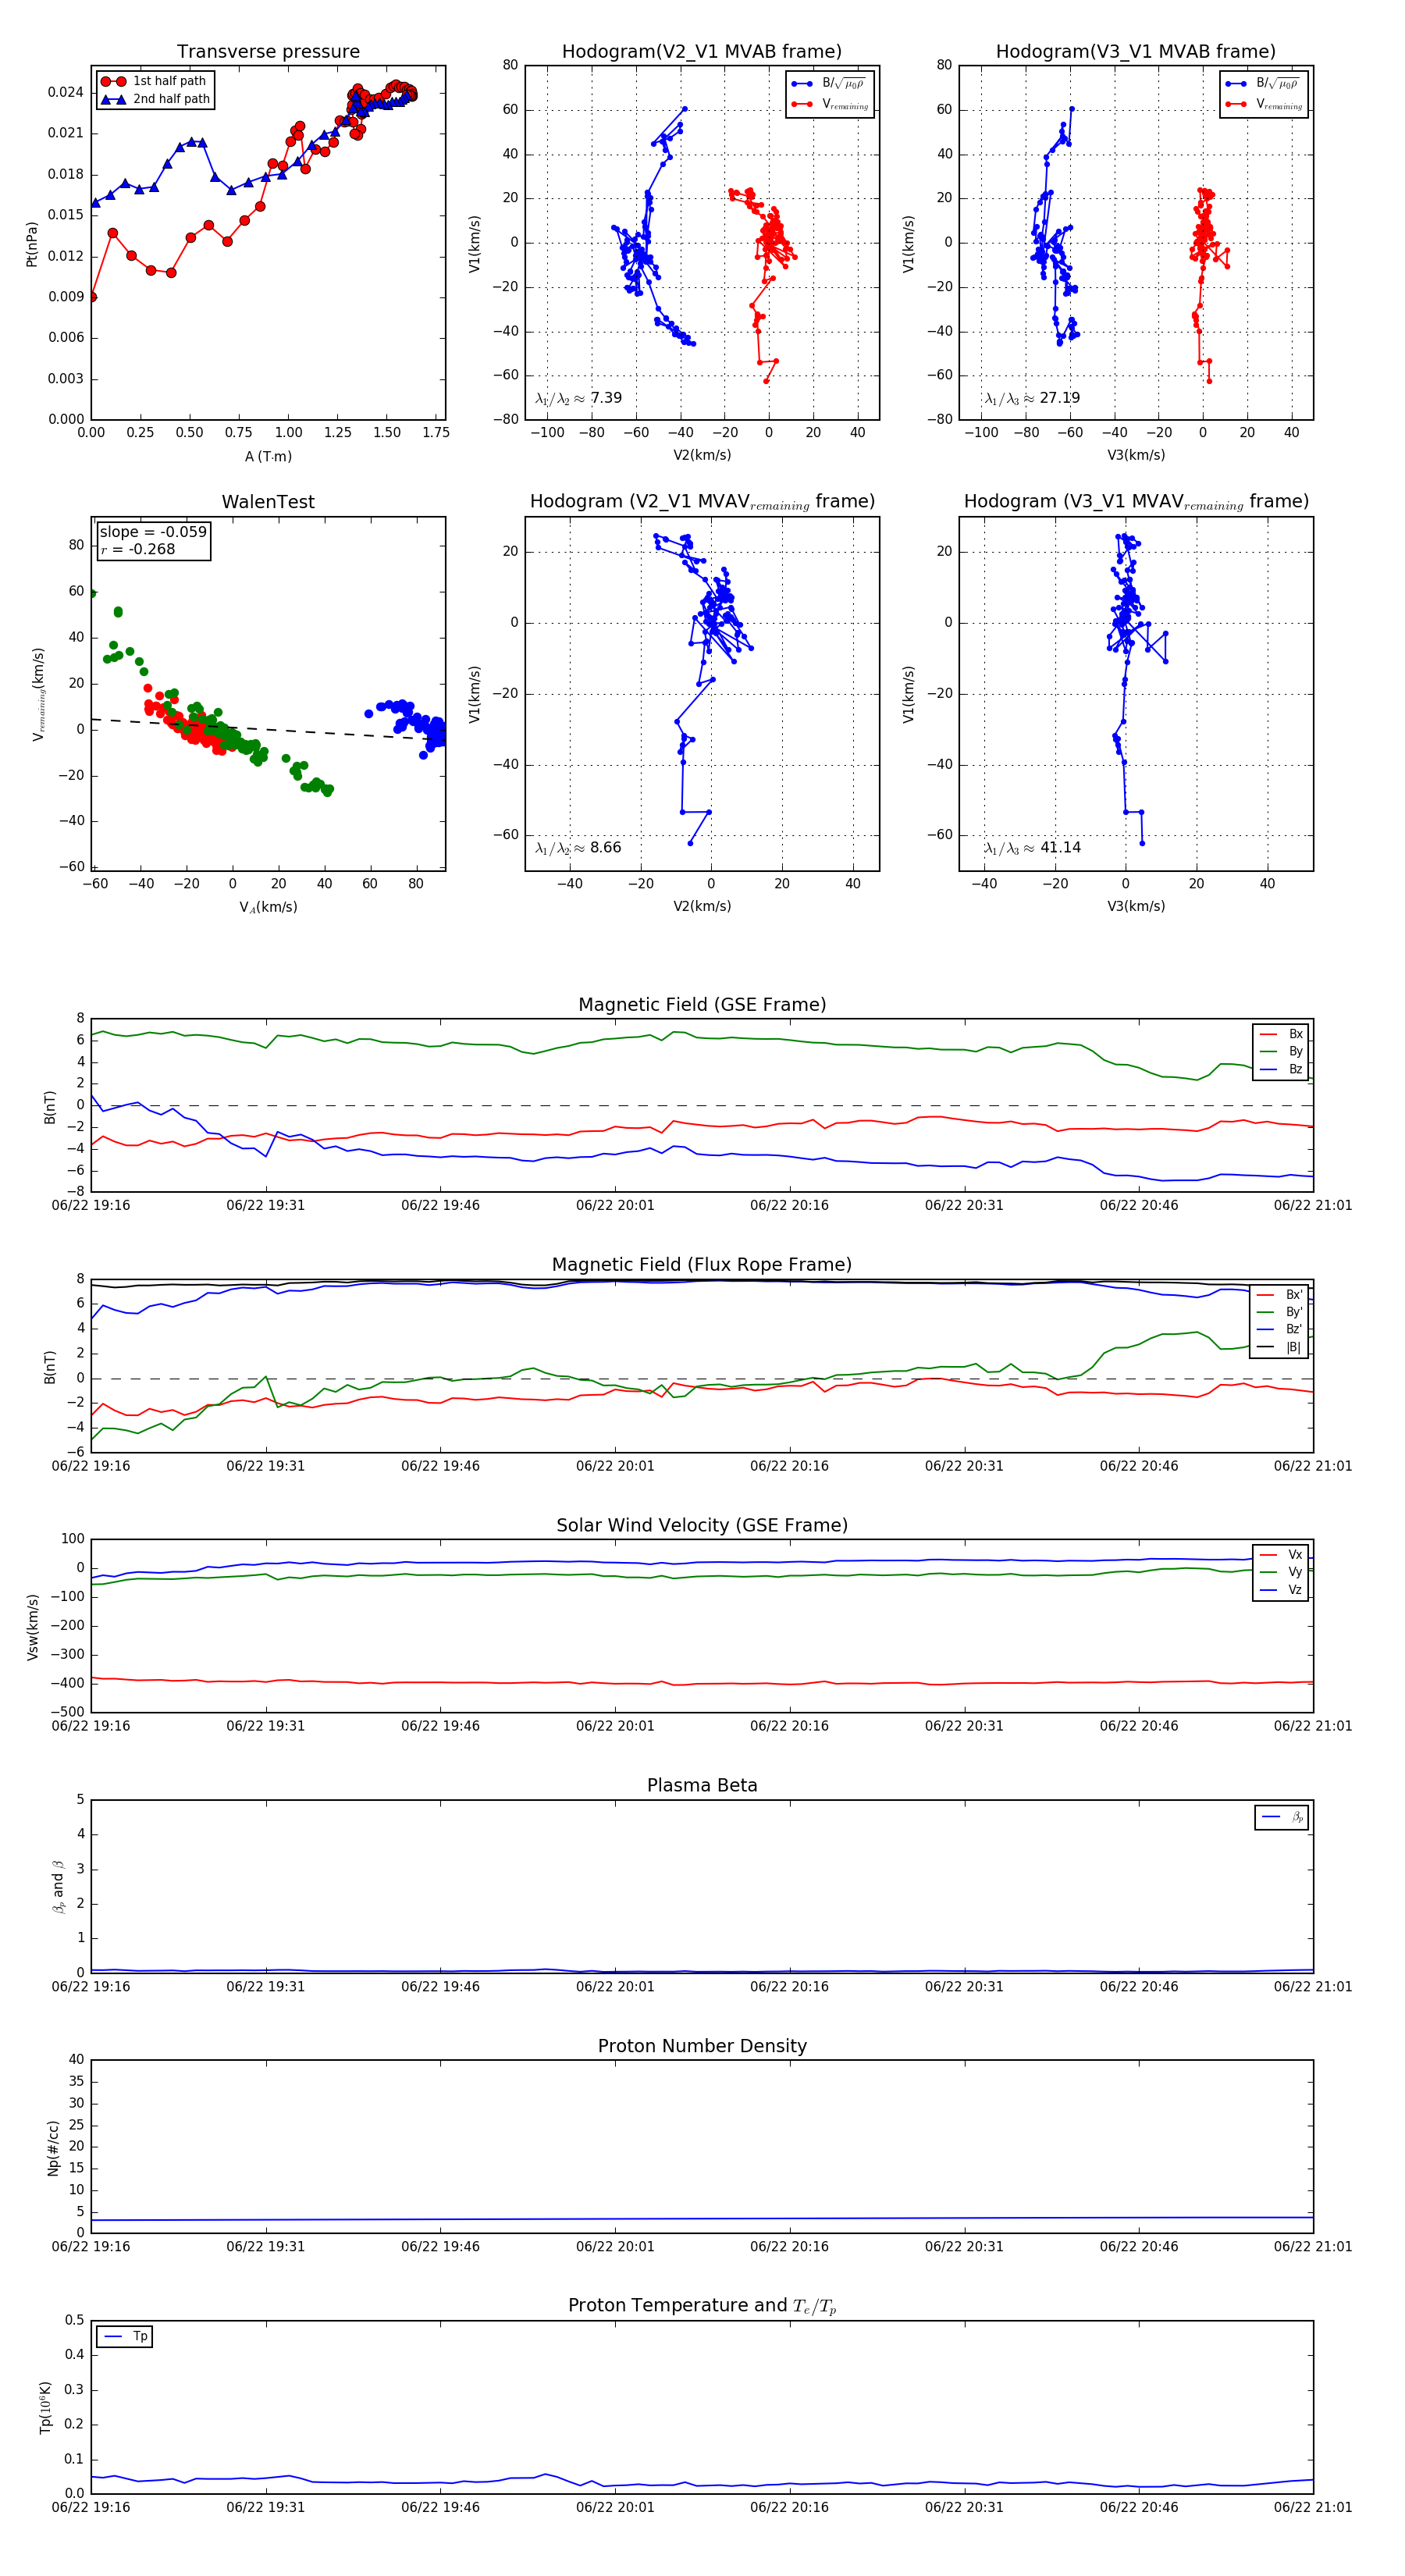The image size is (1405, 2576).
Task: Click 'Solar Wind Velocity (GSE Frame)' title
Action: [x=702, y=1525]
